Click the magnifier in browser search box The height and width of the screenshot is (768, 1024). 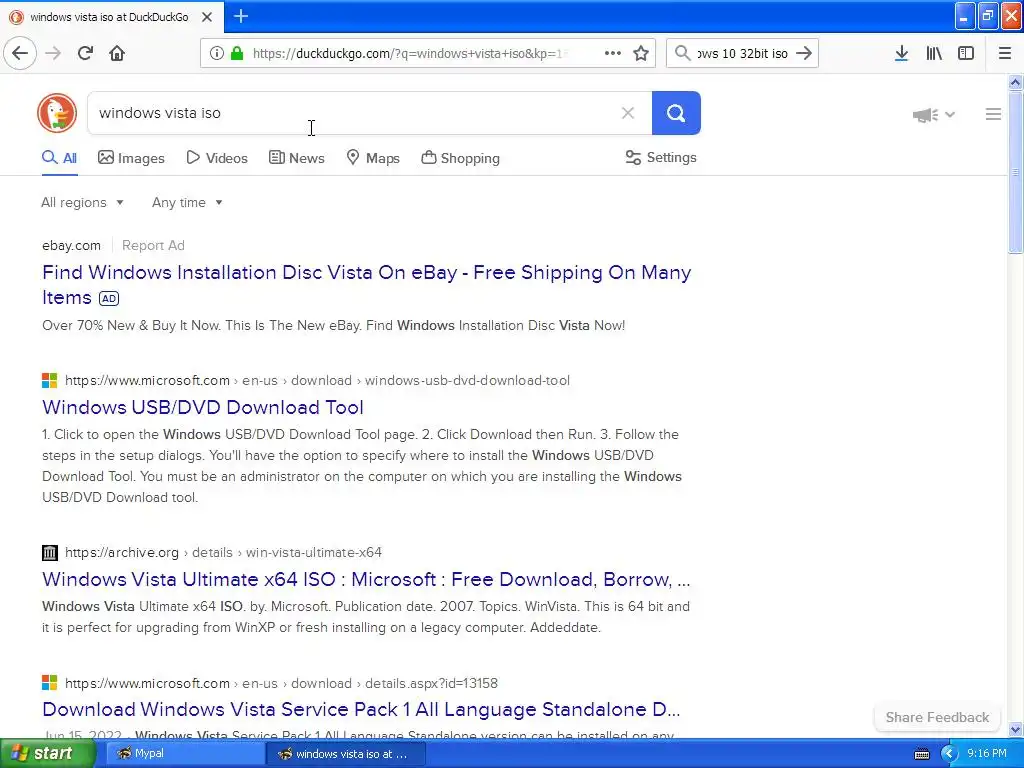pos(682,53)
